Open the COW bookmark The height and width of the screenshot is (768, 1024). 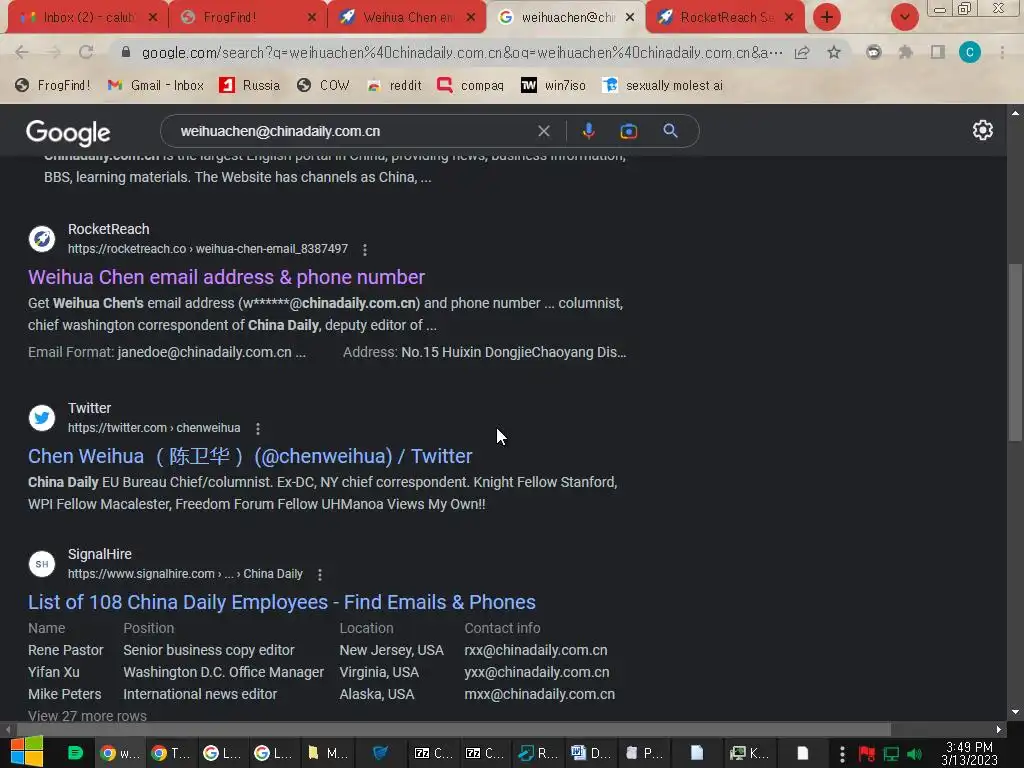click(323, 86)
